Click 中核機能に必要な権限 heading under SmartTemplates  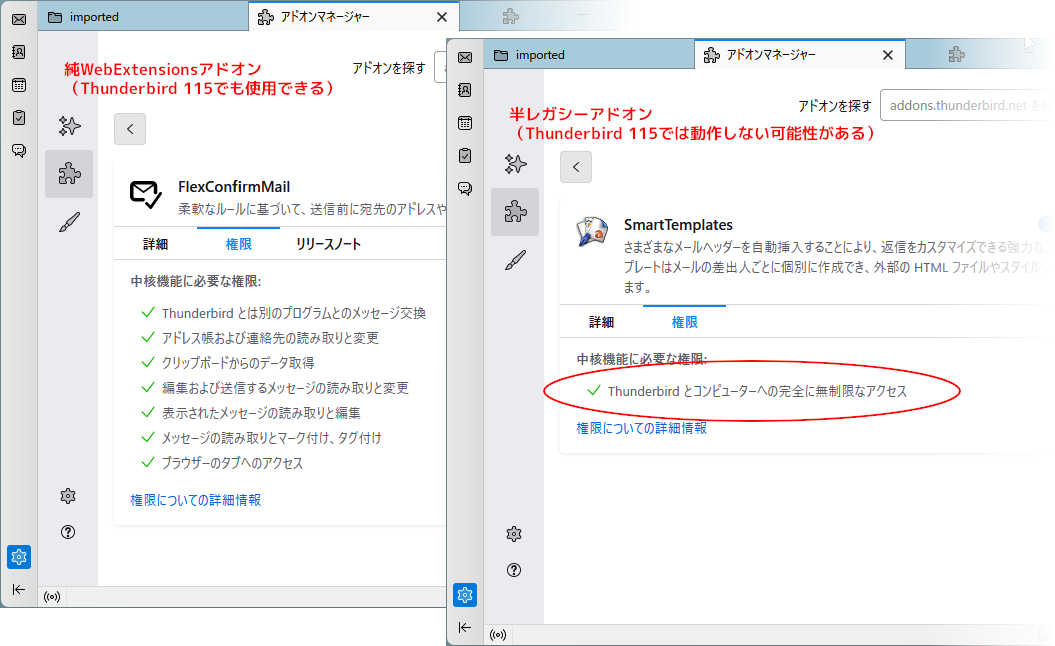click(642, 359)
